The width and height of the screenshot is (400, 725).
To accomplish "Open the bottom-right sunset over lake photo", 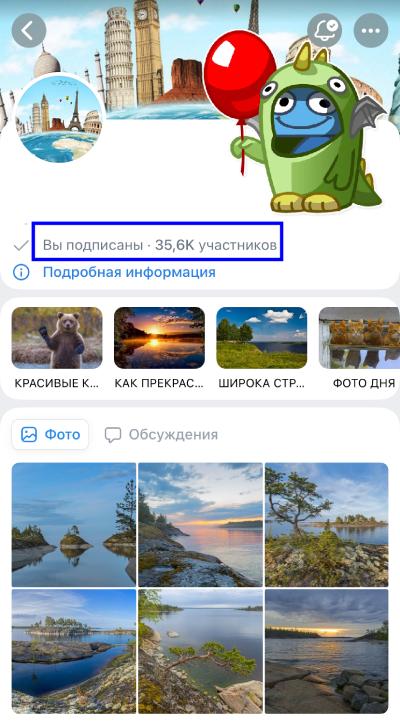I will coord(326,651).
